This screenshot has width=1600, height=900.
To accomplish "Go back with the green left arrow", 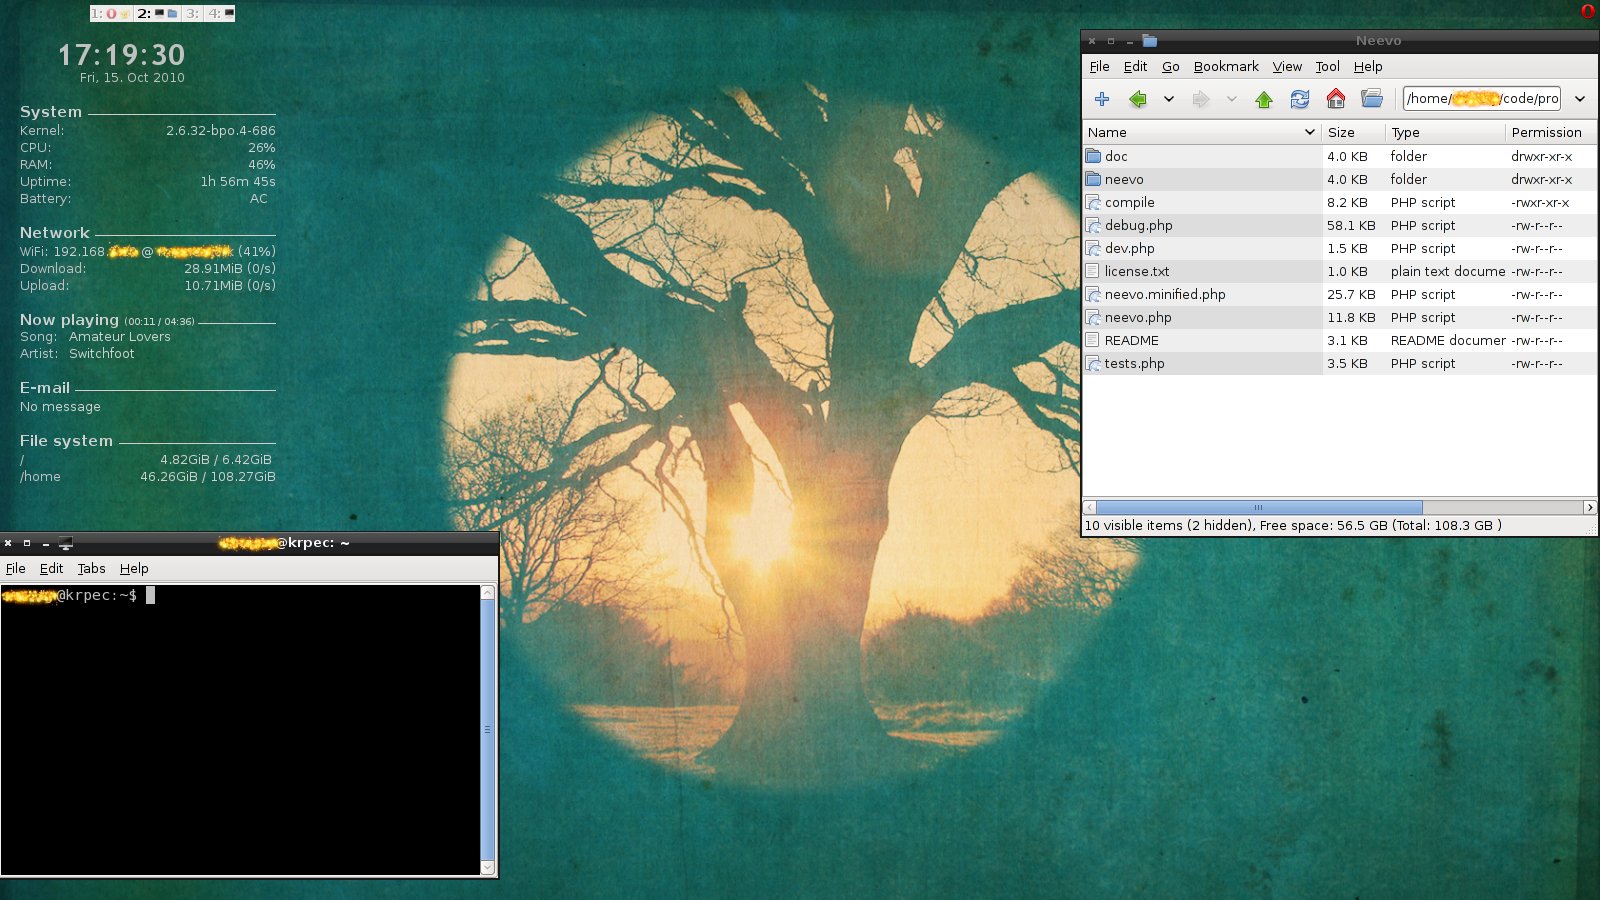I will click(1137, 99).
